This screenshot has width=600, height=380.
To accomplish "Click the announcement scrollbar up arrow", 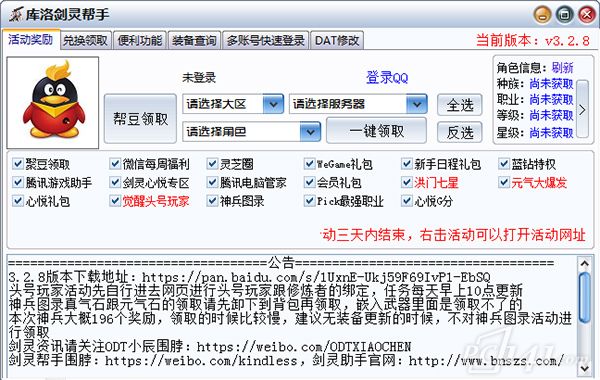I will coord(584,263).
